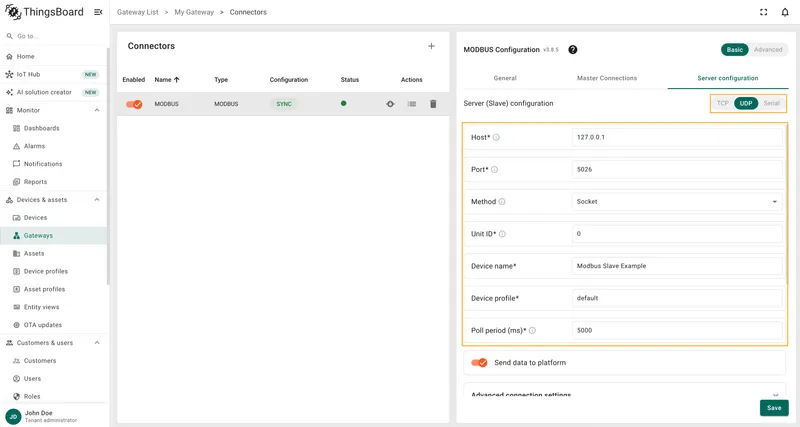800x427 pixels.
Task: Open the notifications bell
Action: (x=785, y=12)
